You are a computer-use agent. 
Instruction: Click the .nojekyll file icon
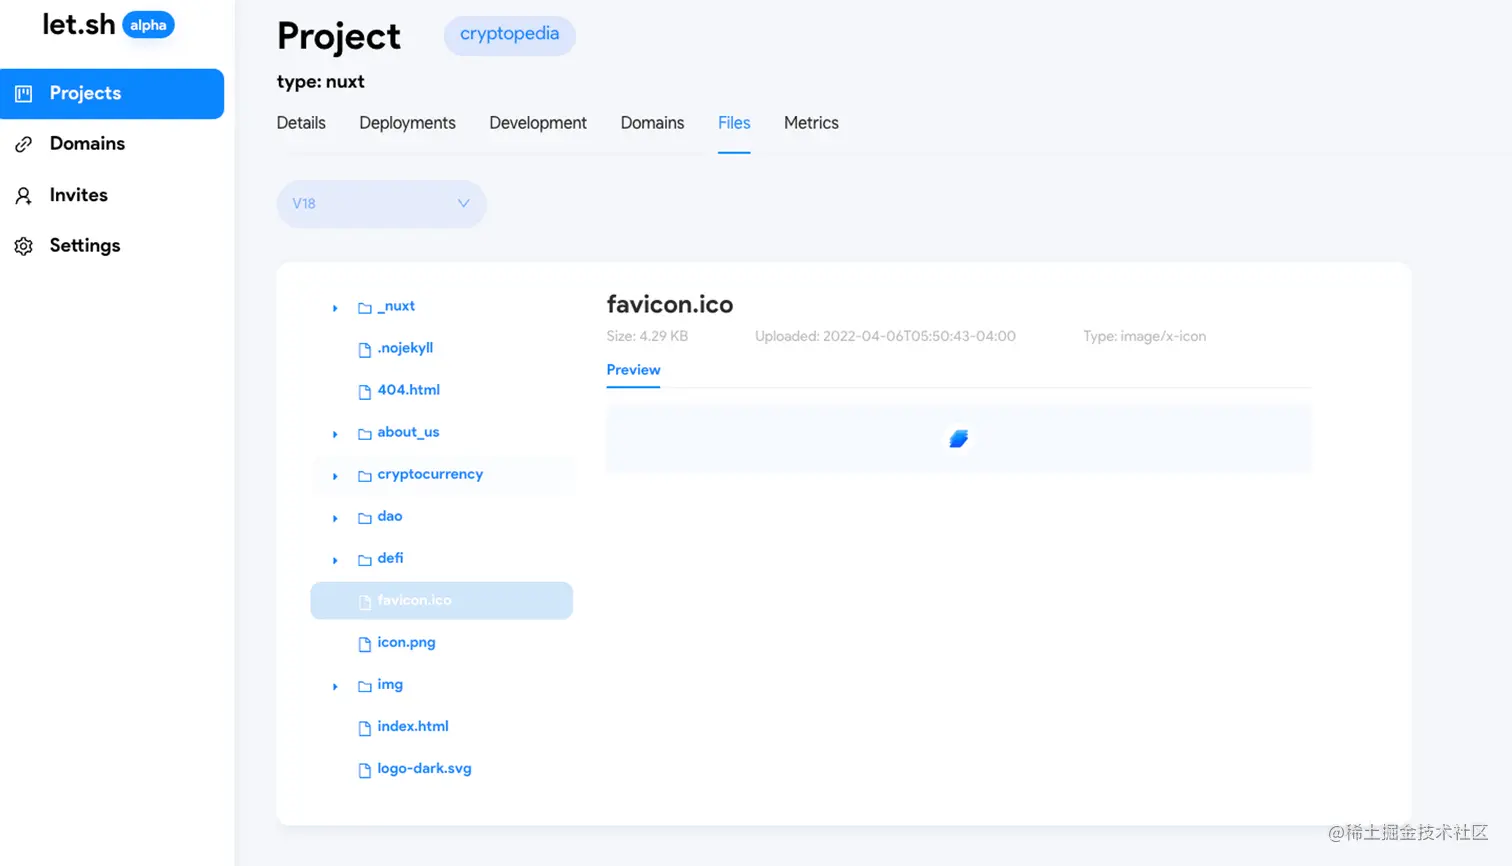365,350
